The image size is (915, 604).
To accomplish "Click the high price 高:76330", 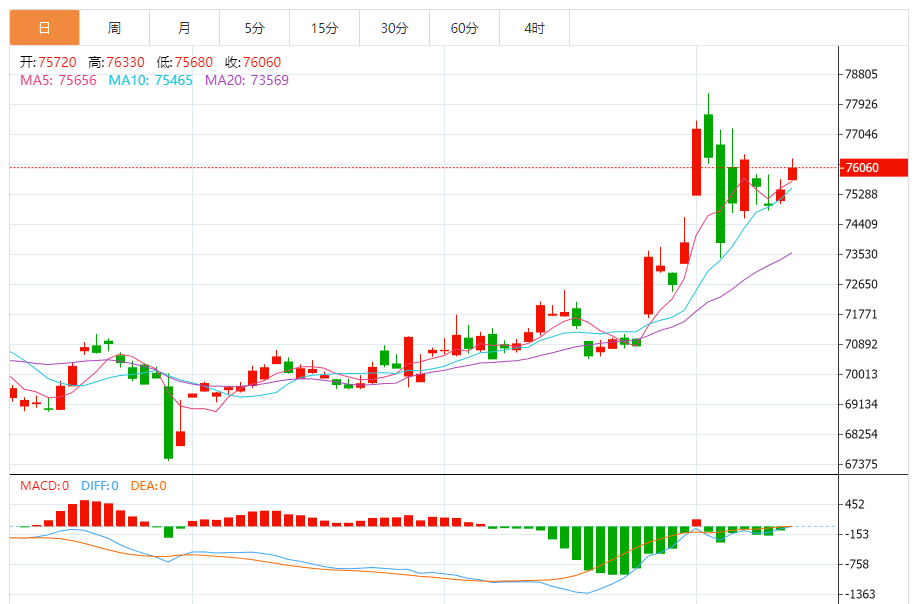I will click(x=117, y=62).
